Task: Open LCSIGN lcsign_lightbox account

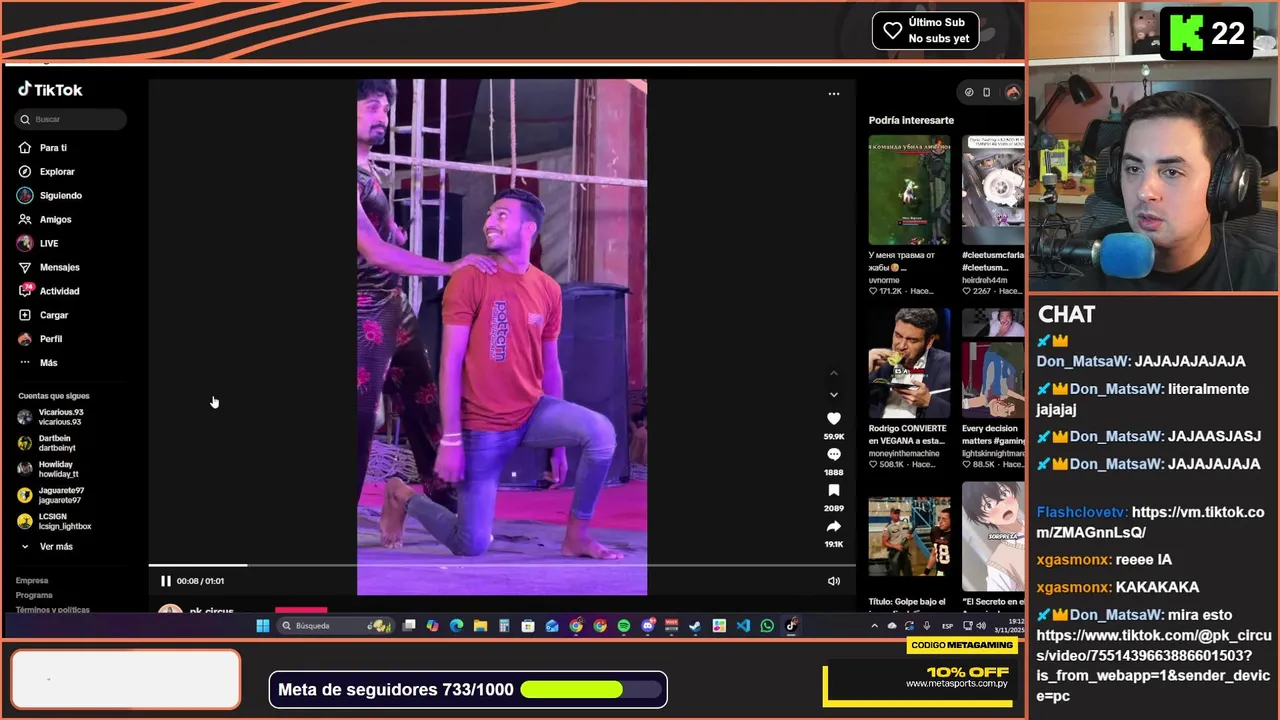Action: (x=55, y=521)
